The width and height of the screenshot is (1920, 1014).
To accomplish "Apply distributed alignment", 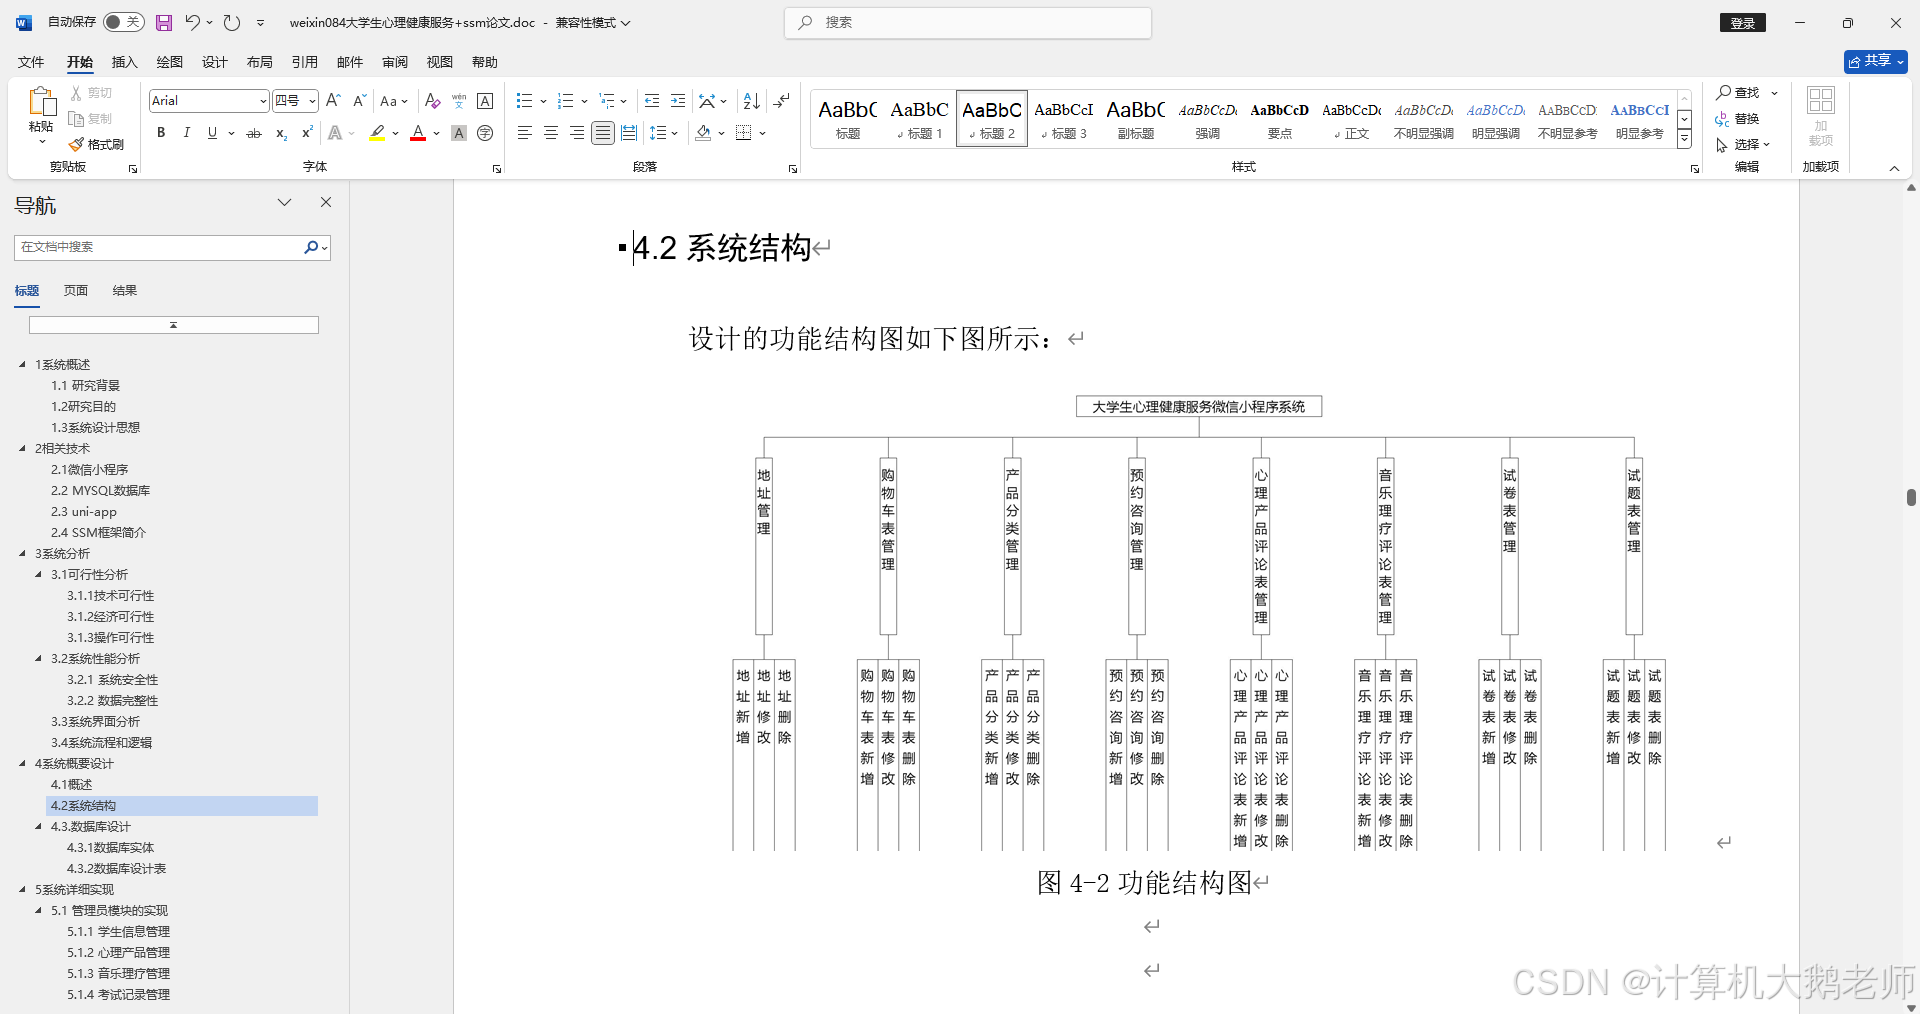I will point(628,133).
